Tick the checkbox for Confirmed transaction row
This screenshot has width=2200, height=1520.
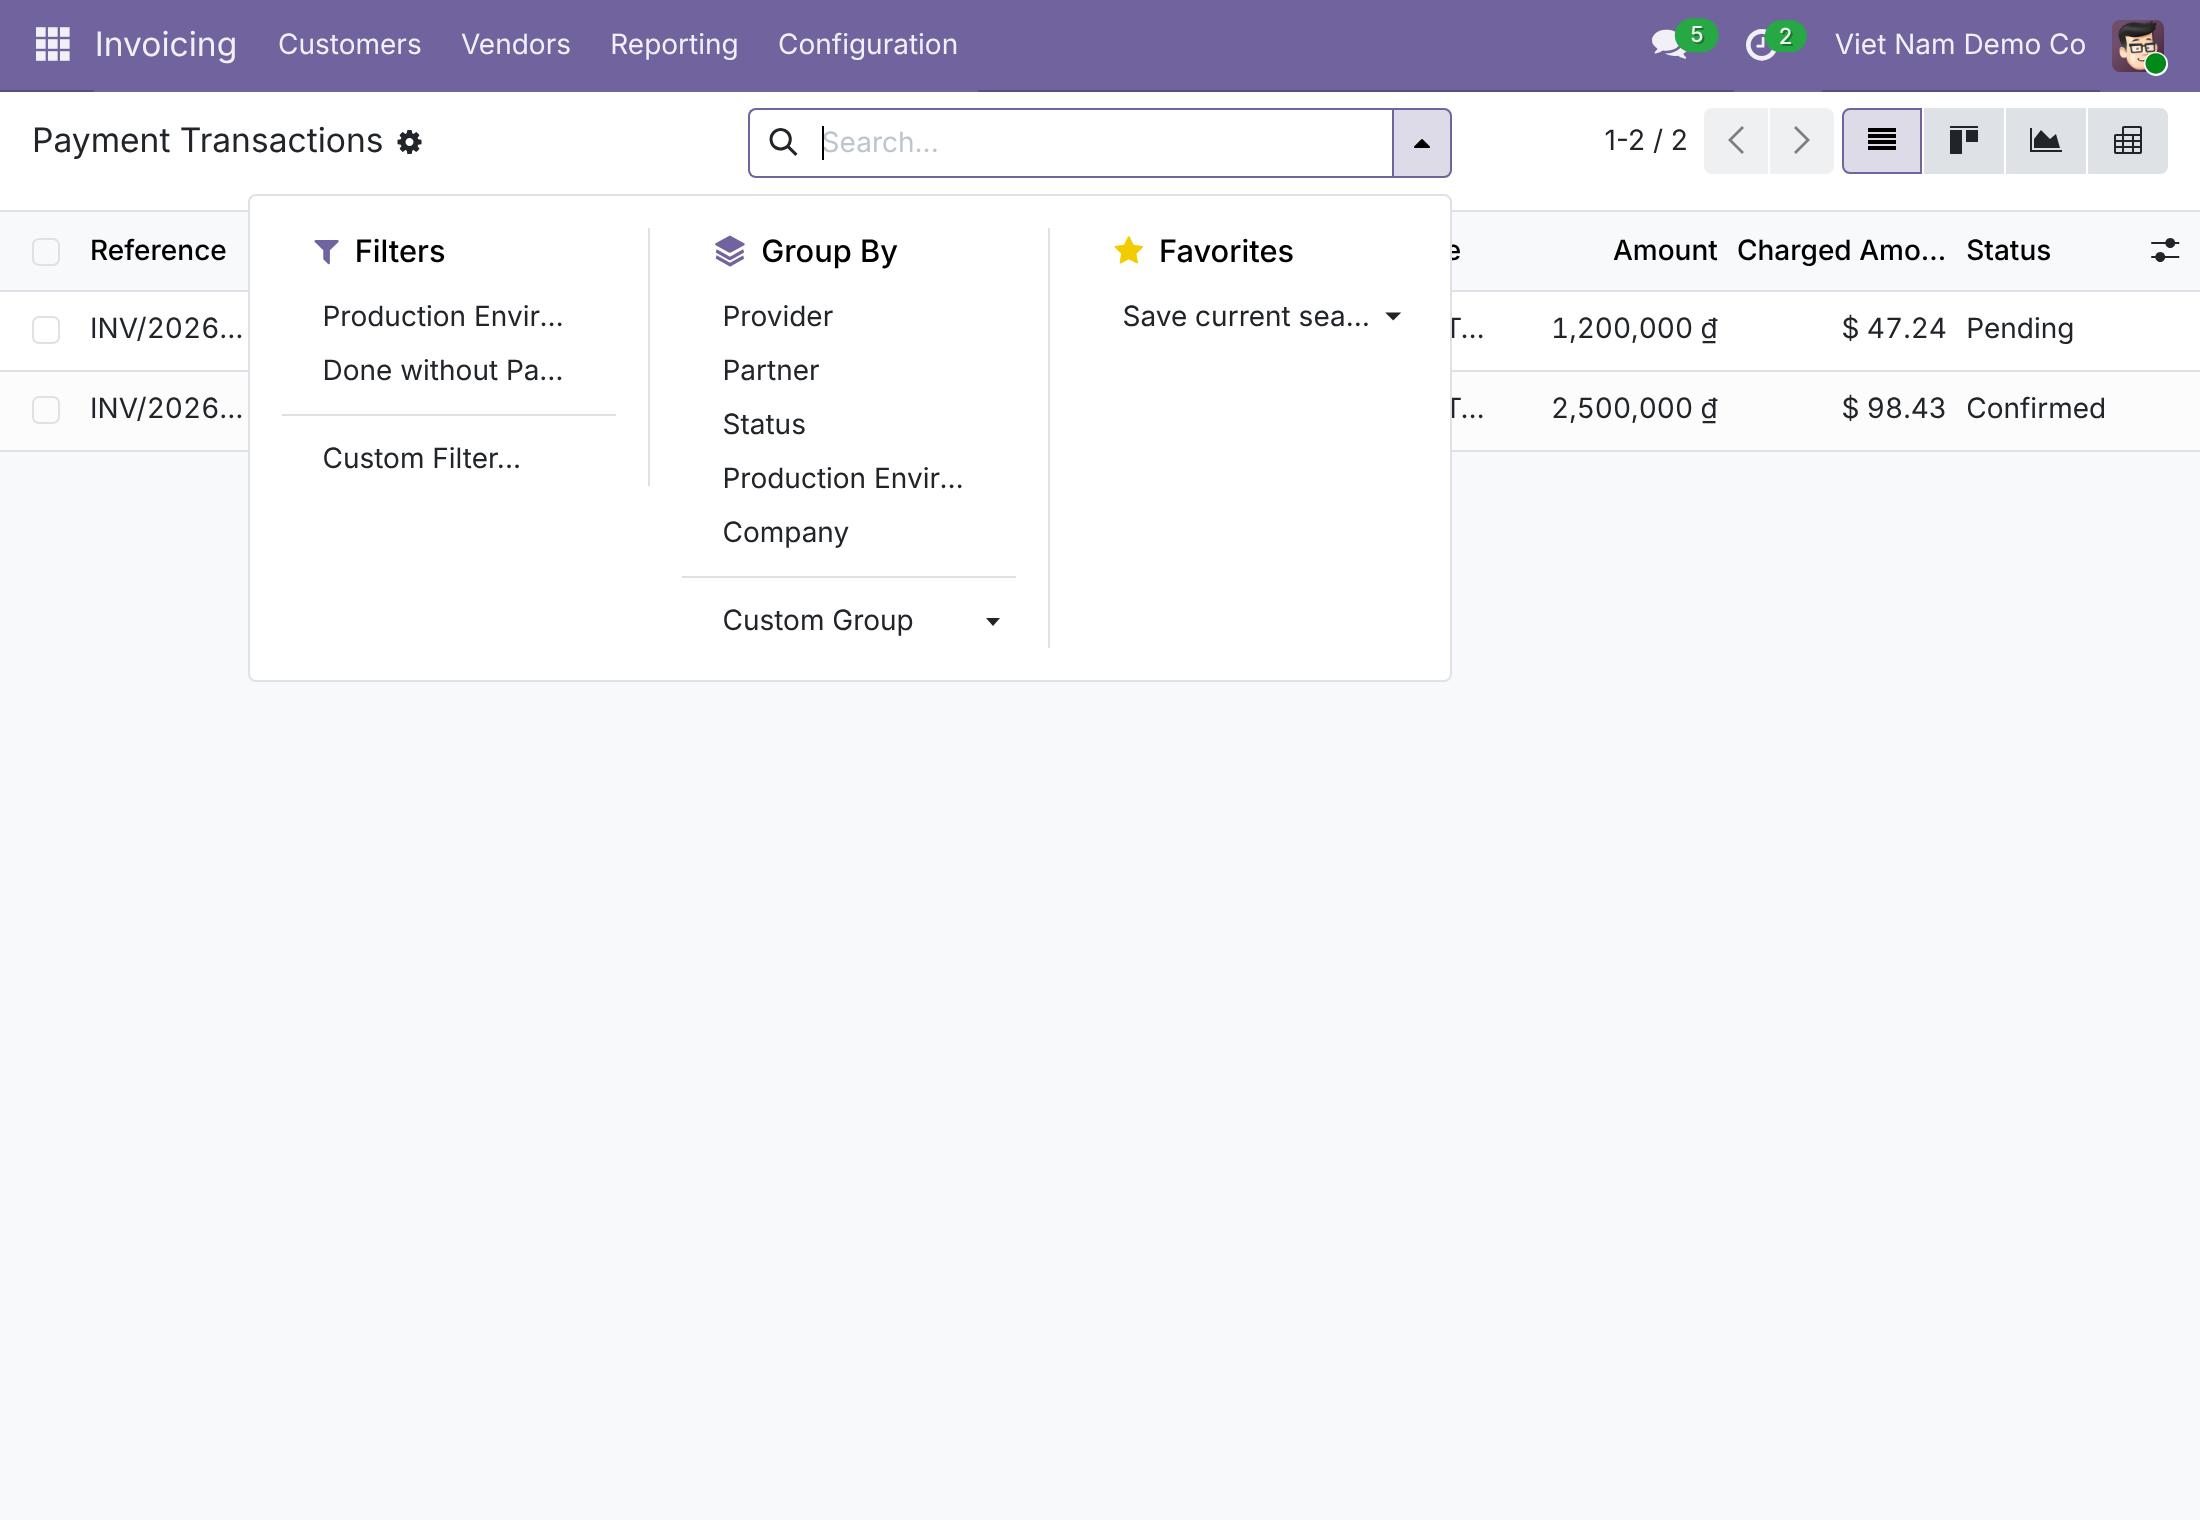coord(46,409)
